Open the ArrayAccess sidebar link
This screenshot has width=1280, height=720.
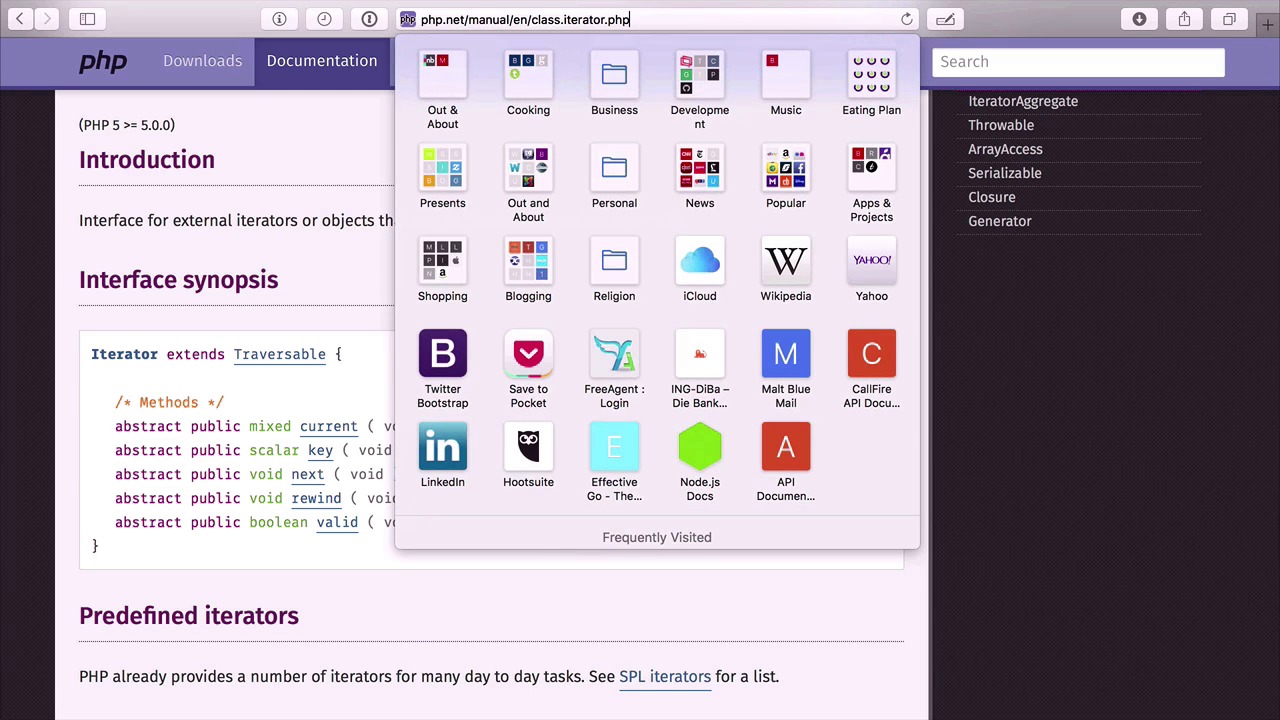tap(1005, 149)
